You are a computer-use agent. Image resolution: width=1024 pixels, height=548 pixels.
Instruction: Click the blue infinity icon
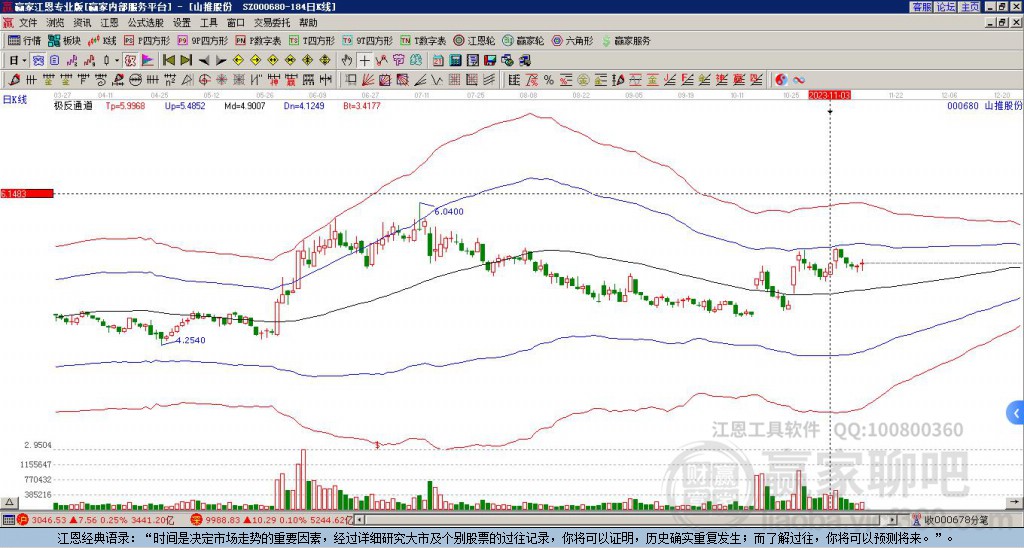tap(799, 80)
